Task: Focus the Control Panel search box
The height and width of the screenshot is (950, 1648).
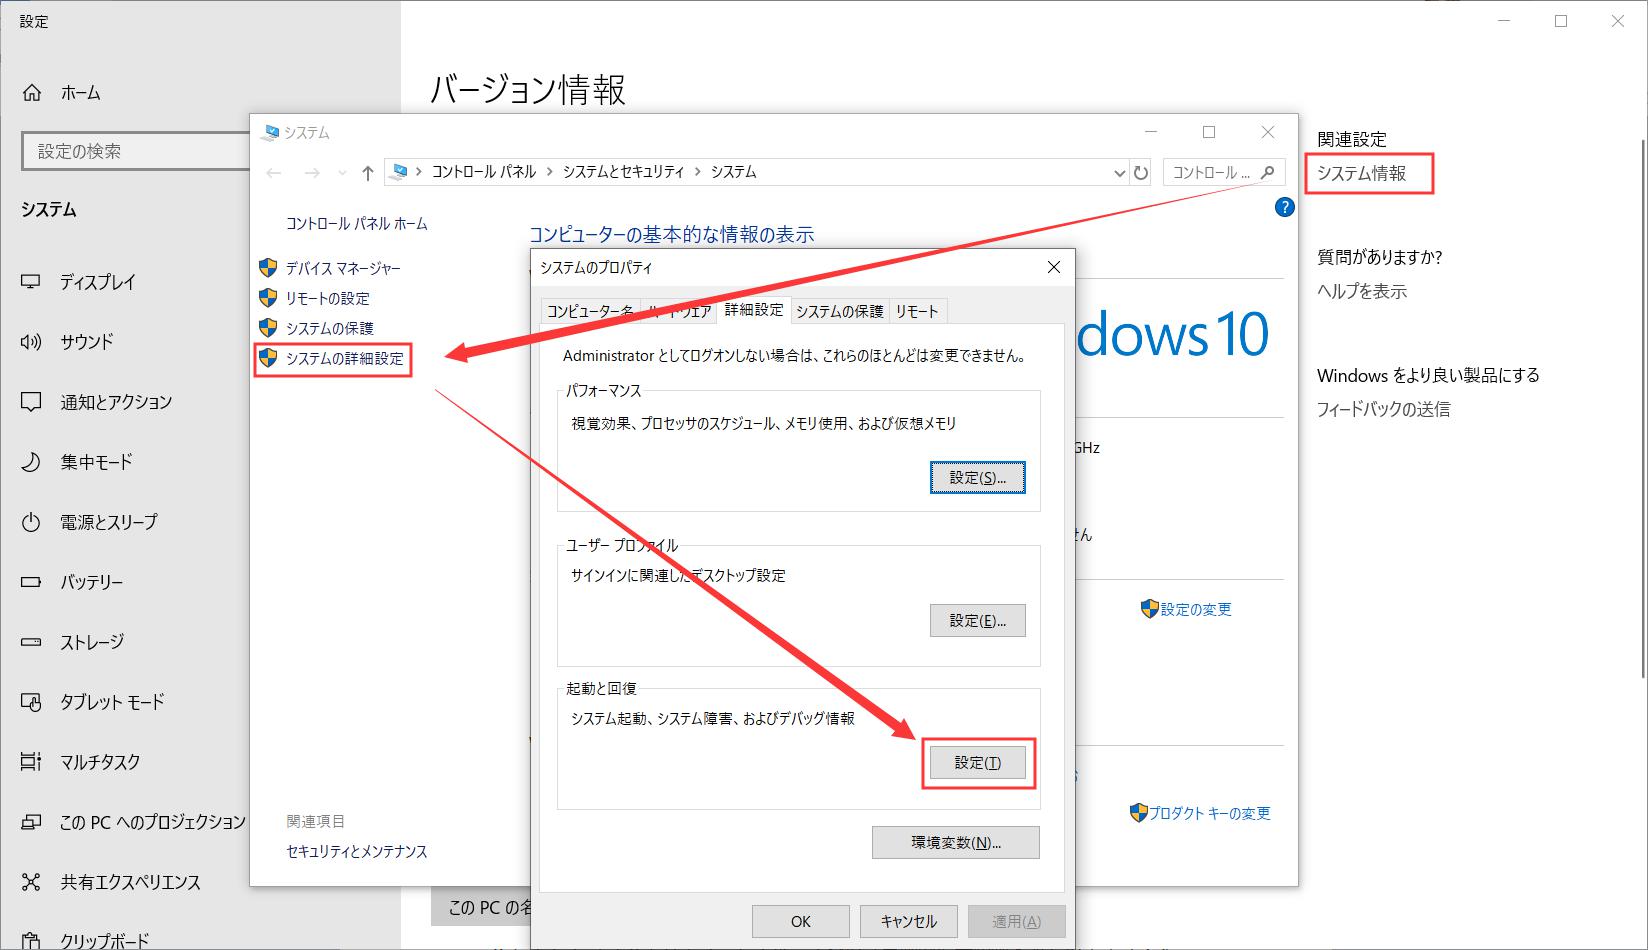Action: pyautogui.click(x=1225, y=172)
